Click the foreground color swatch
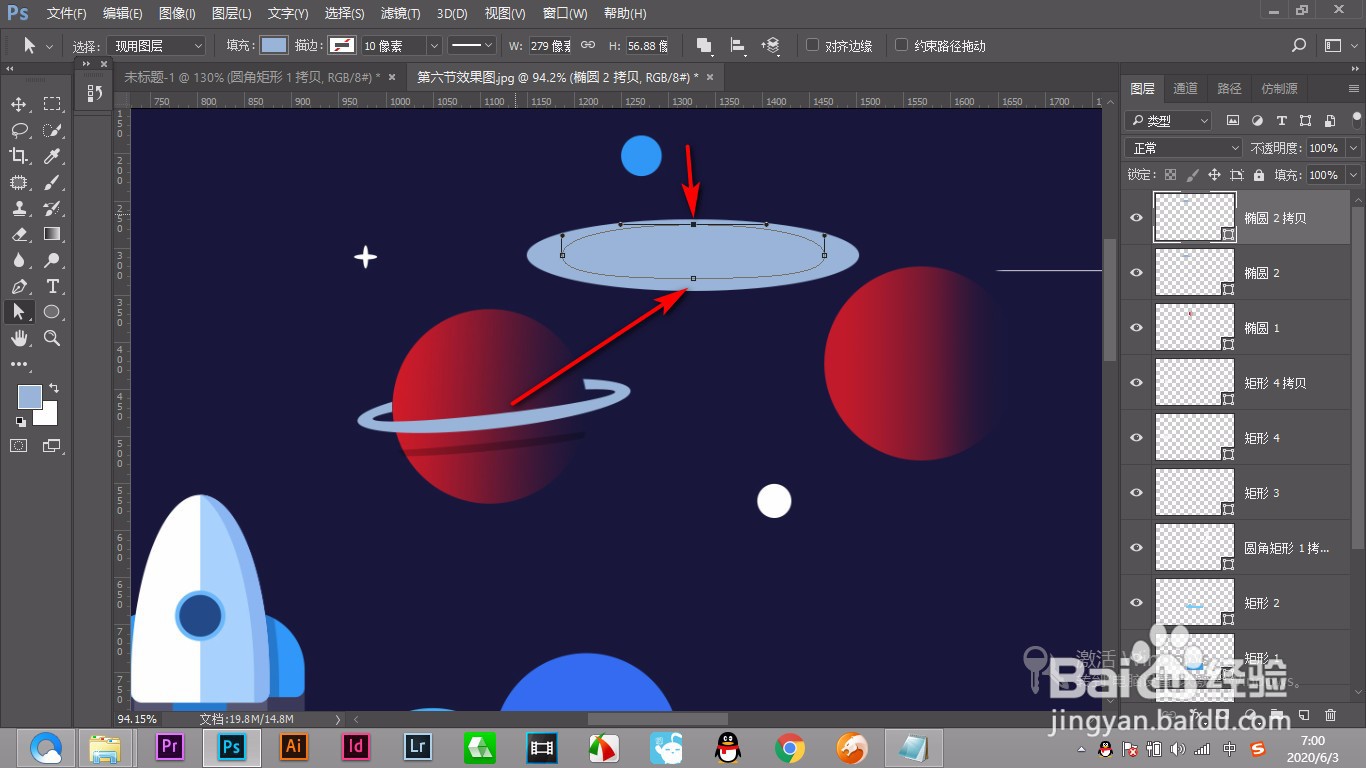1366x768 pixels. point(29,397)
